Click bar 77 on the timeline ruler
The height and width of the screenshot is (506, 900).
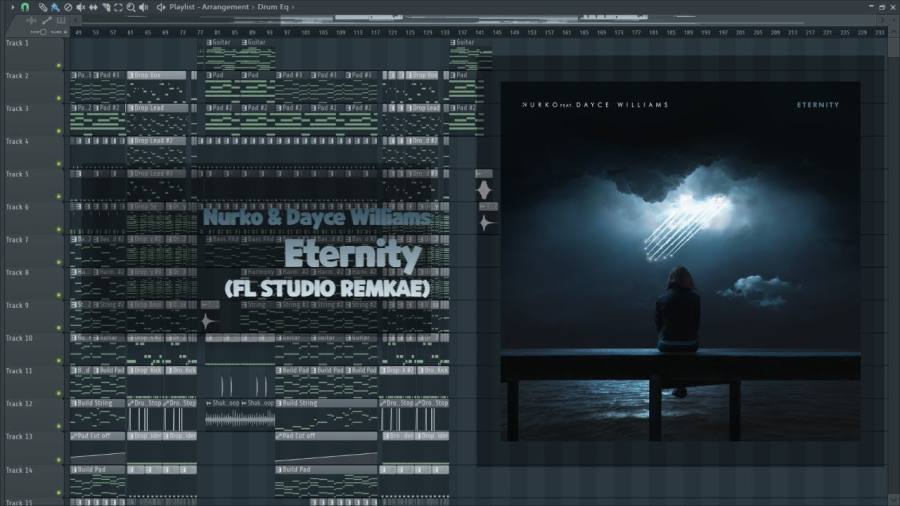200,33
